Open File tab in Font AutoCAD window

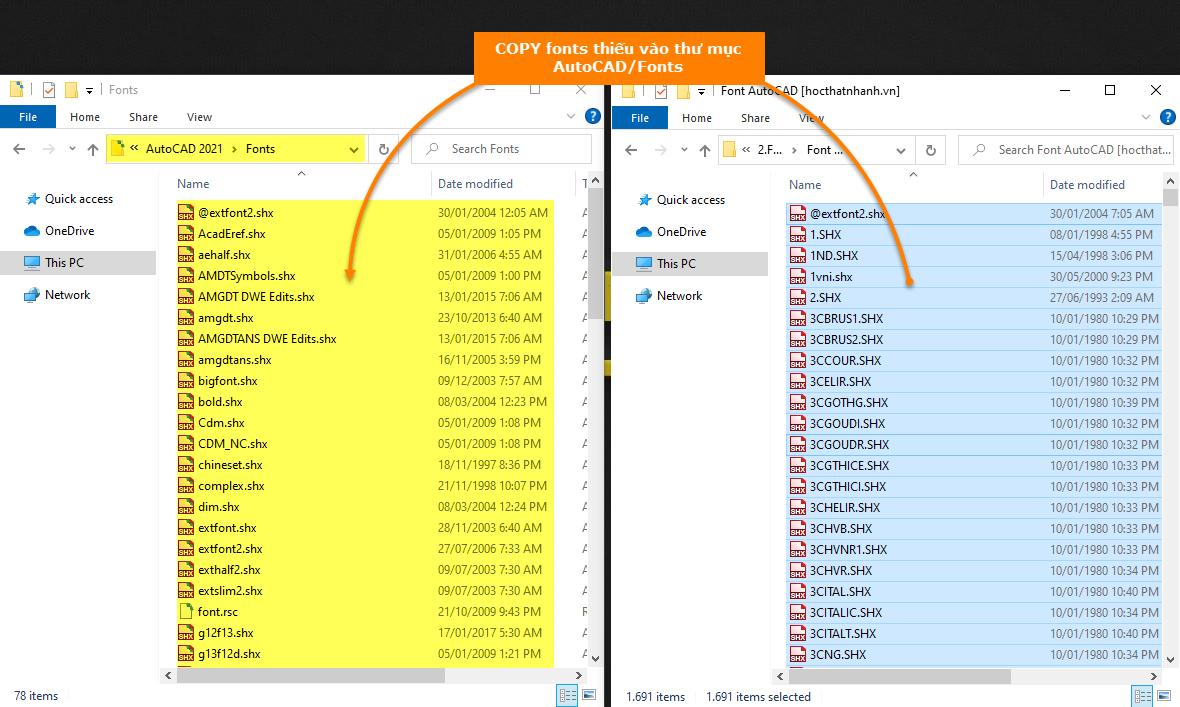[x=640, y=117]
